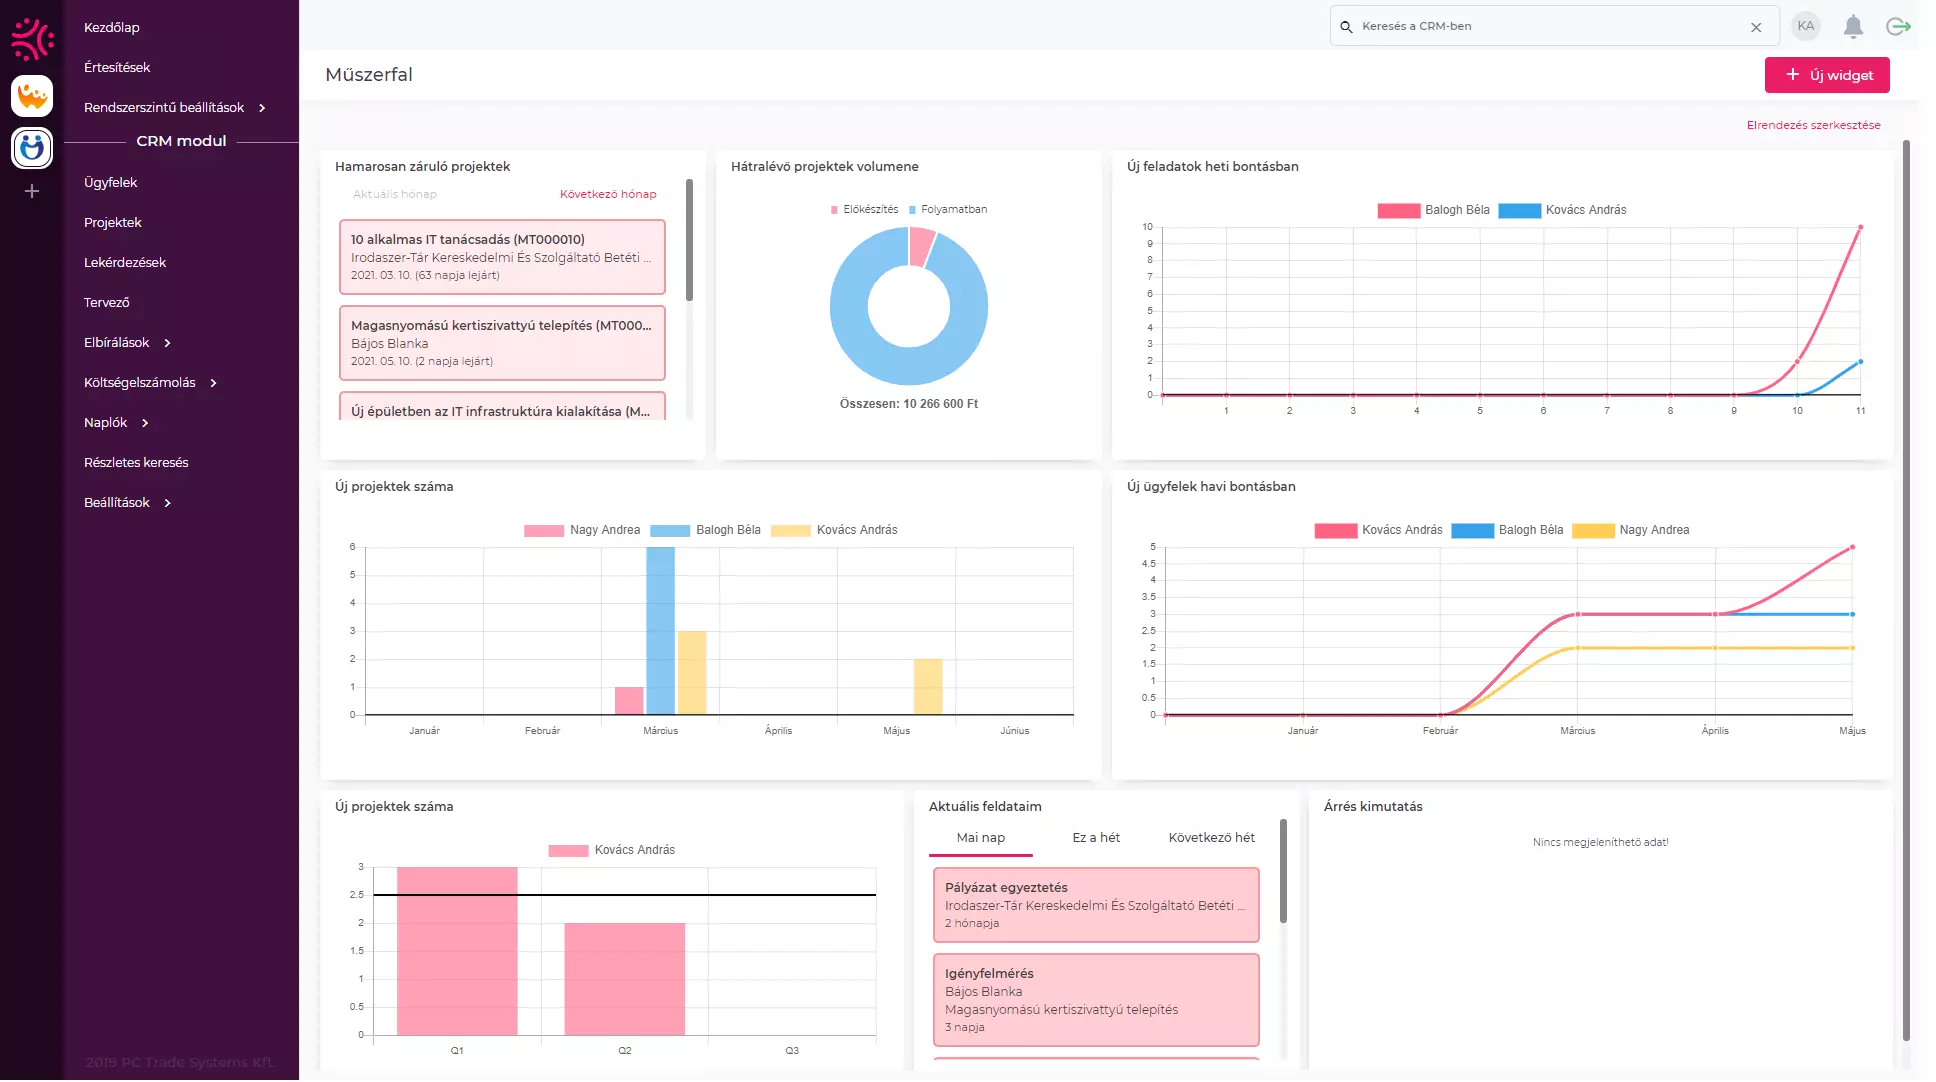Screen dimensions: 1936x1082
Task: Switch to the Ez a hét tab
Action: (1096, 838)
